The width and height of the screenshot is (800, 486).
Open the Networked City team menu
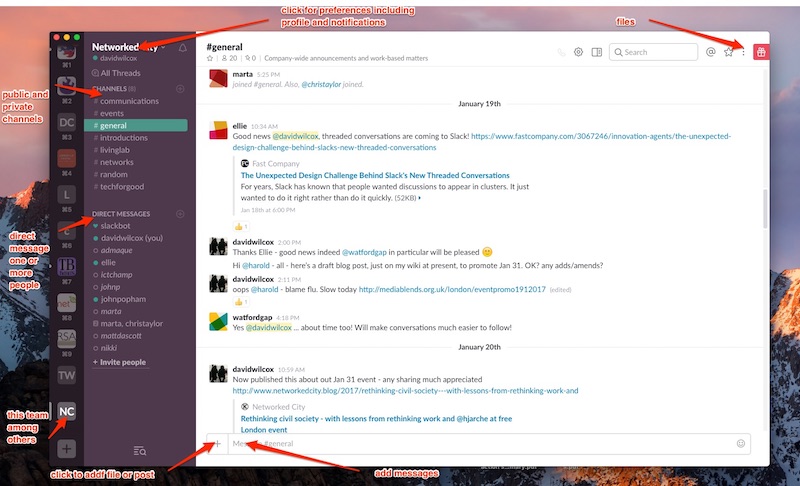tap(129, 47)
